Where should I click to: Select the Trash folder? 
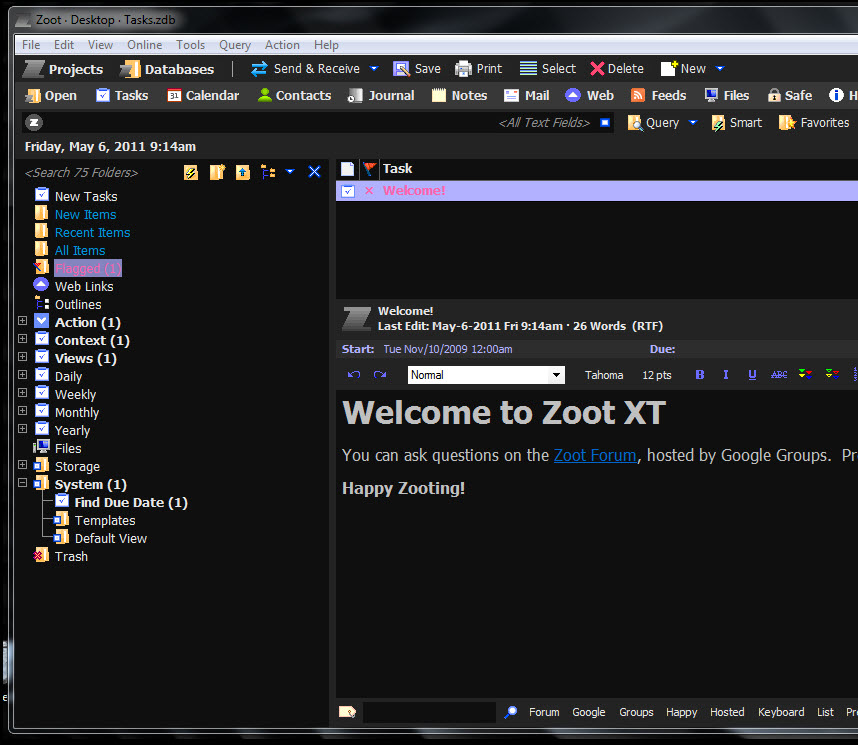pos(71,556)
